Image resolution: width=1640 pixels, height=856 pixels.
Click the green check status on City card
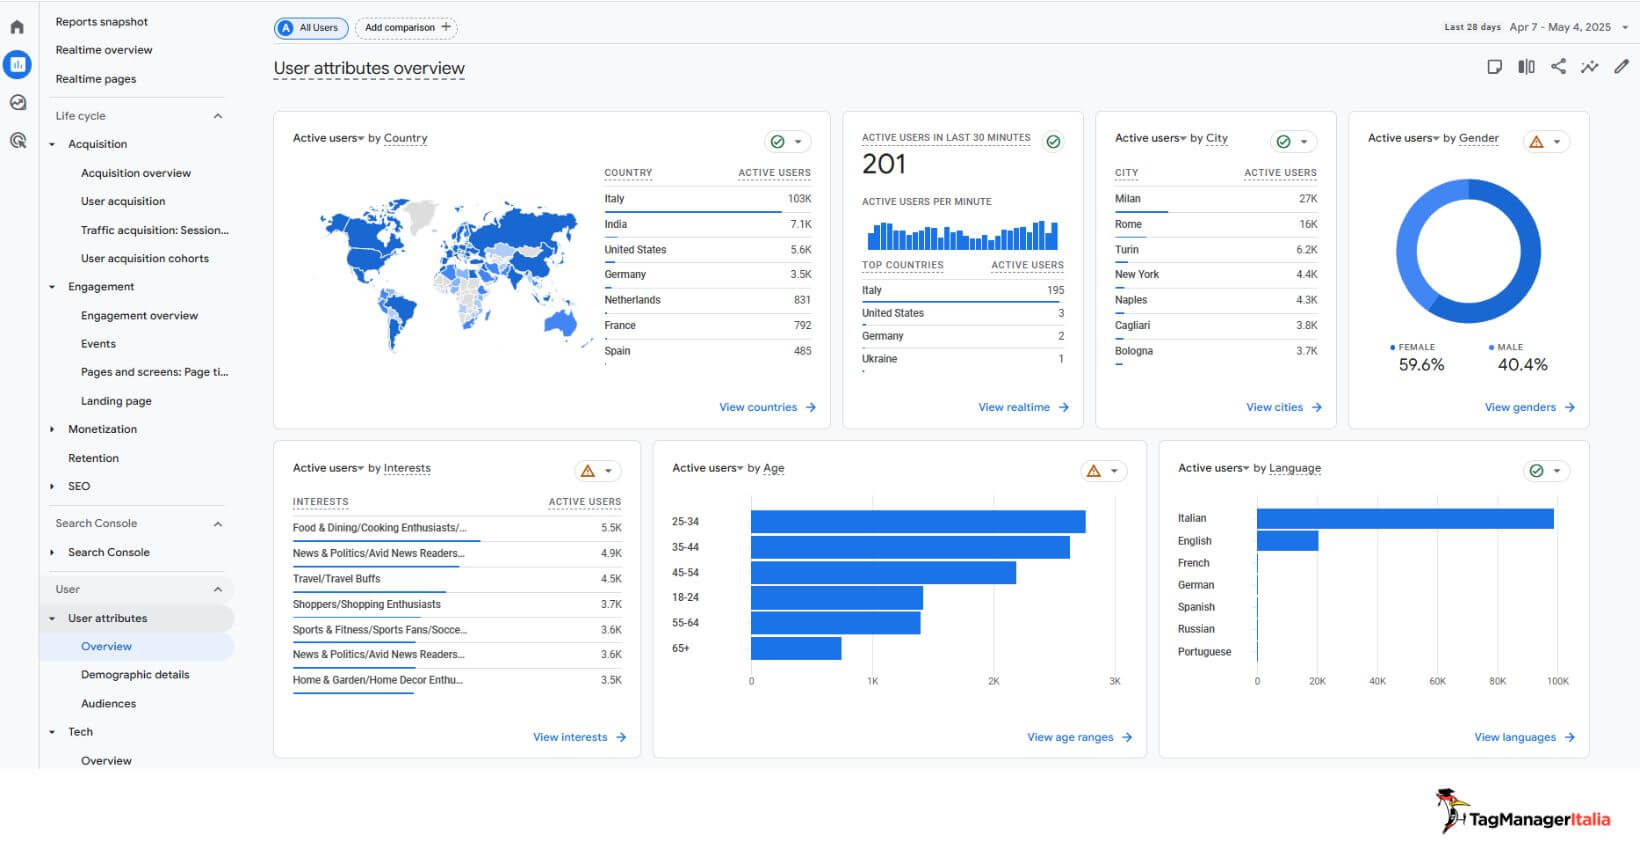pyautogui.click(x=1283, y=142)
